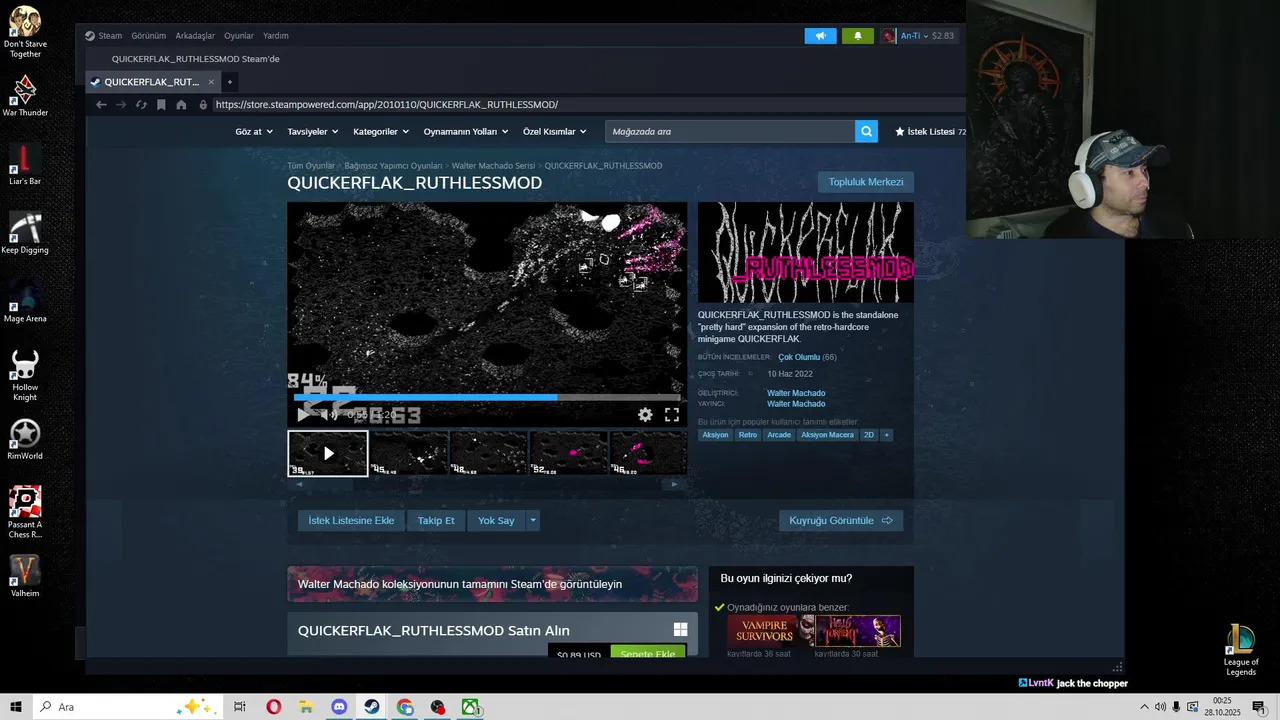Open the Arkadaşlar menu

pyautogui.click(x=195, y=36)
